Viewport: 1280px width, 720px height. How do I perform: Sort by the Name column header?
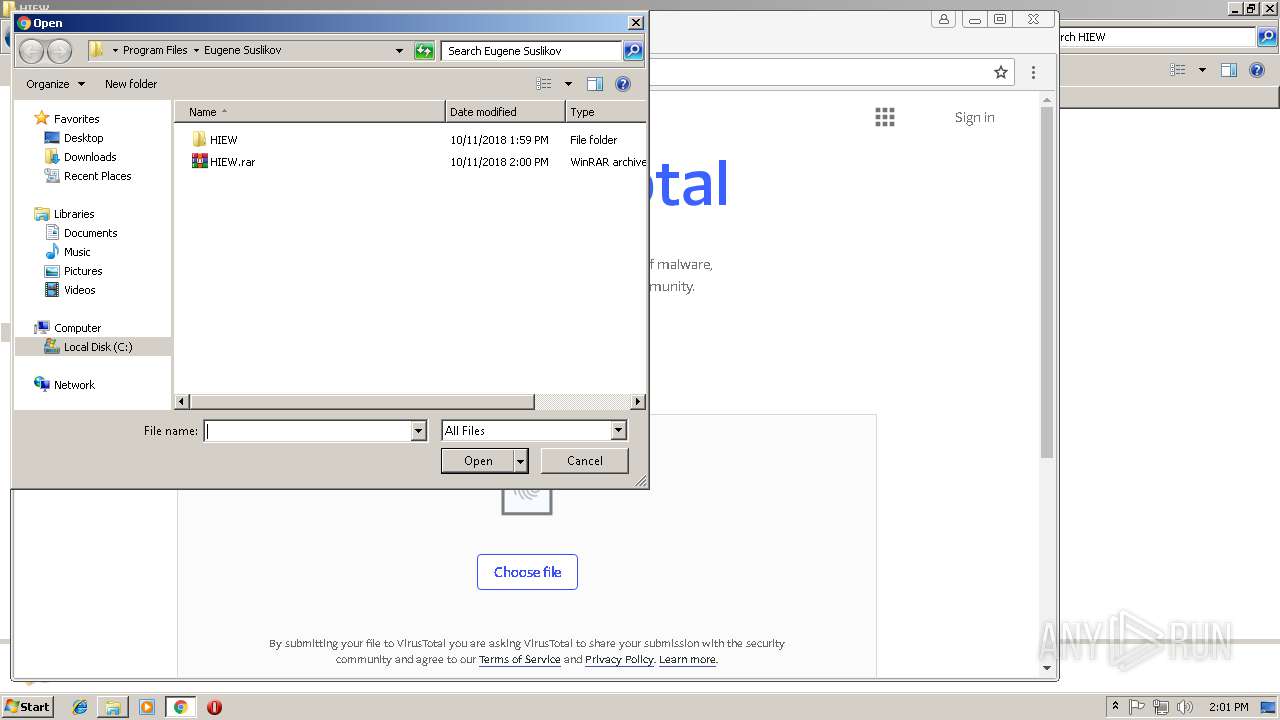point(310,112)
